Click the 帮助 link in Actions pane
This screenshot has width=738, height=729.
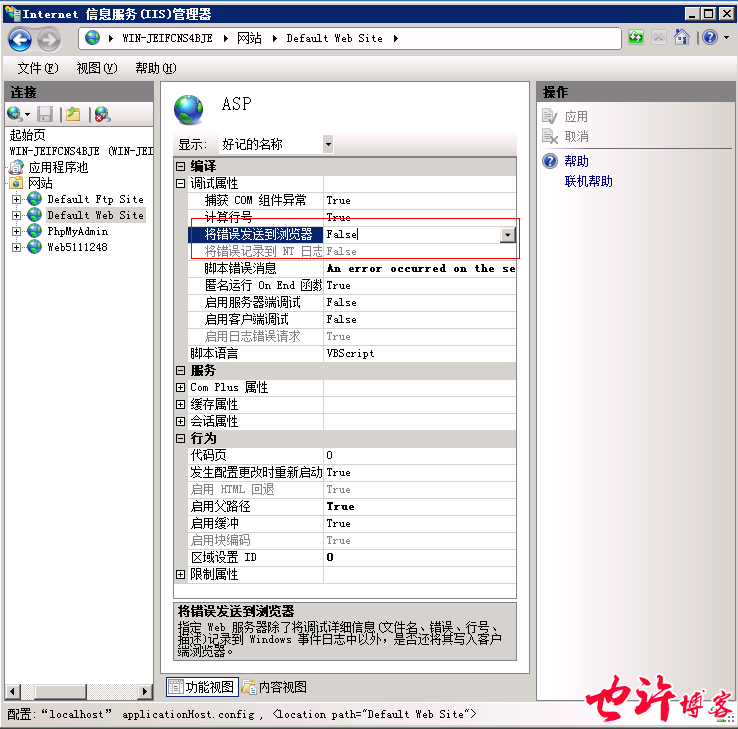(x=577, y=161)
